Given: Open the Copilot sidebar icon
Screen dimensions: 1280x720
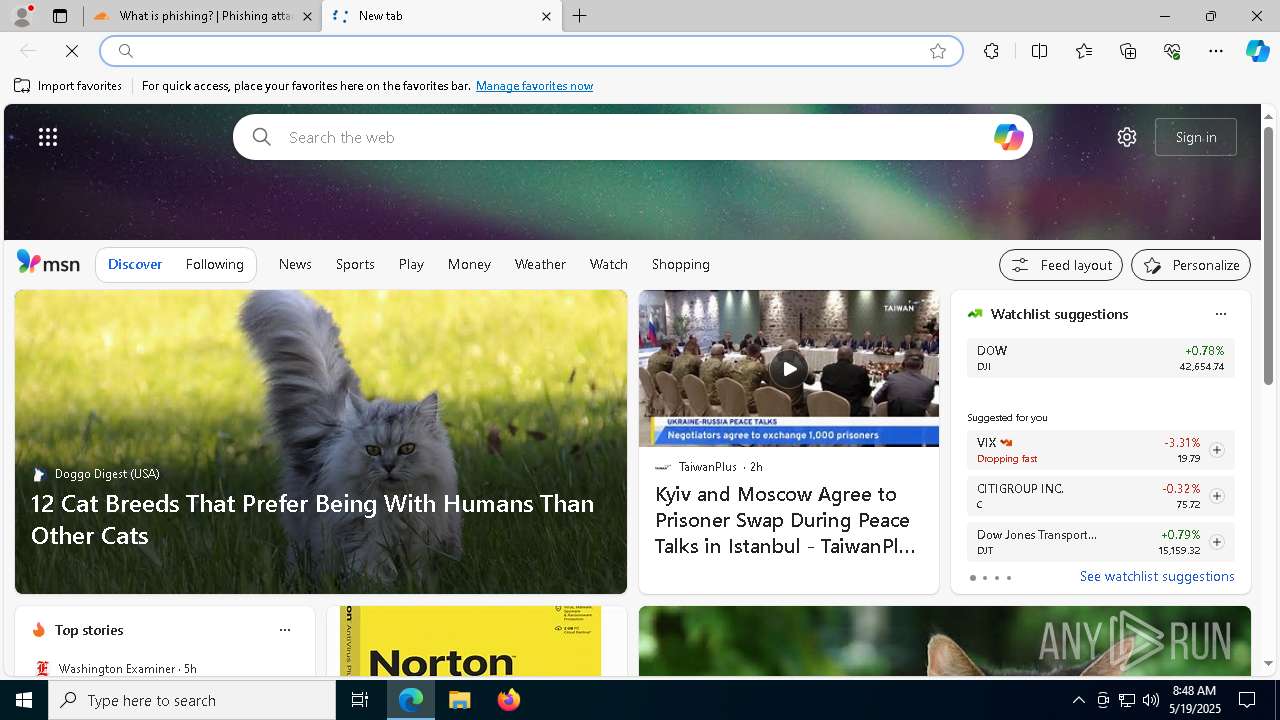Looking at the screenshot, I should (1257, 51).
